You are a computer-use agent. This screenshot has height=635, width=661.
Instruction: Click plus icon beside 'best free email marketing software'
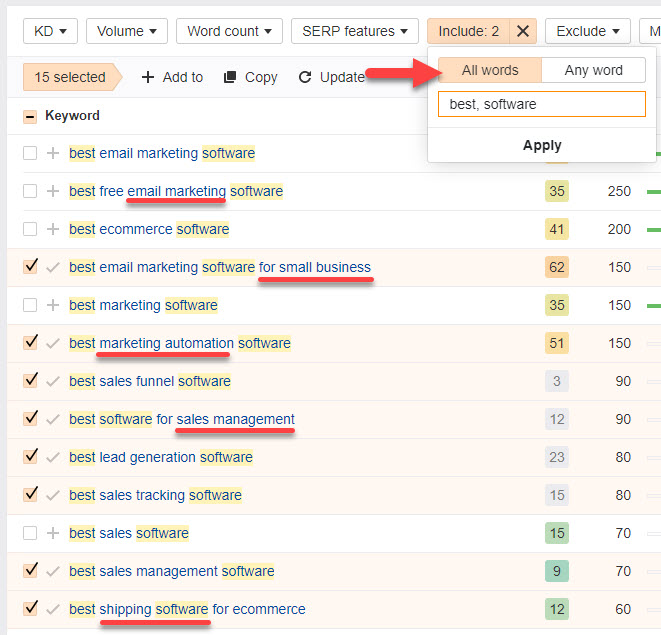[53, 191]
